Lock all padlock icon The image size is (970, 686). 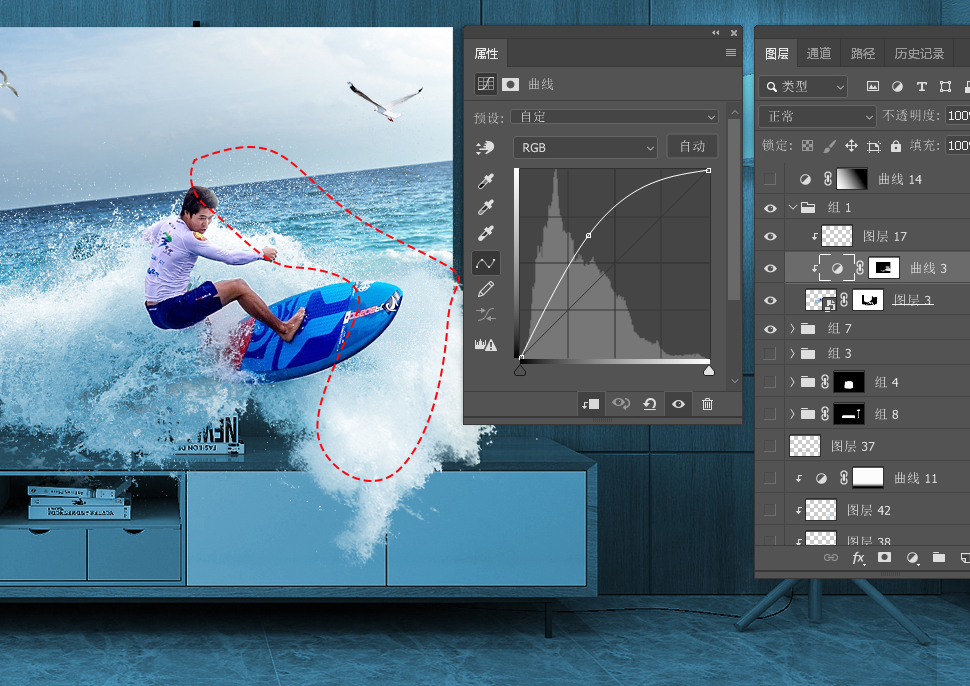(896, 146)
